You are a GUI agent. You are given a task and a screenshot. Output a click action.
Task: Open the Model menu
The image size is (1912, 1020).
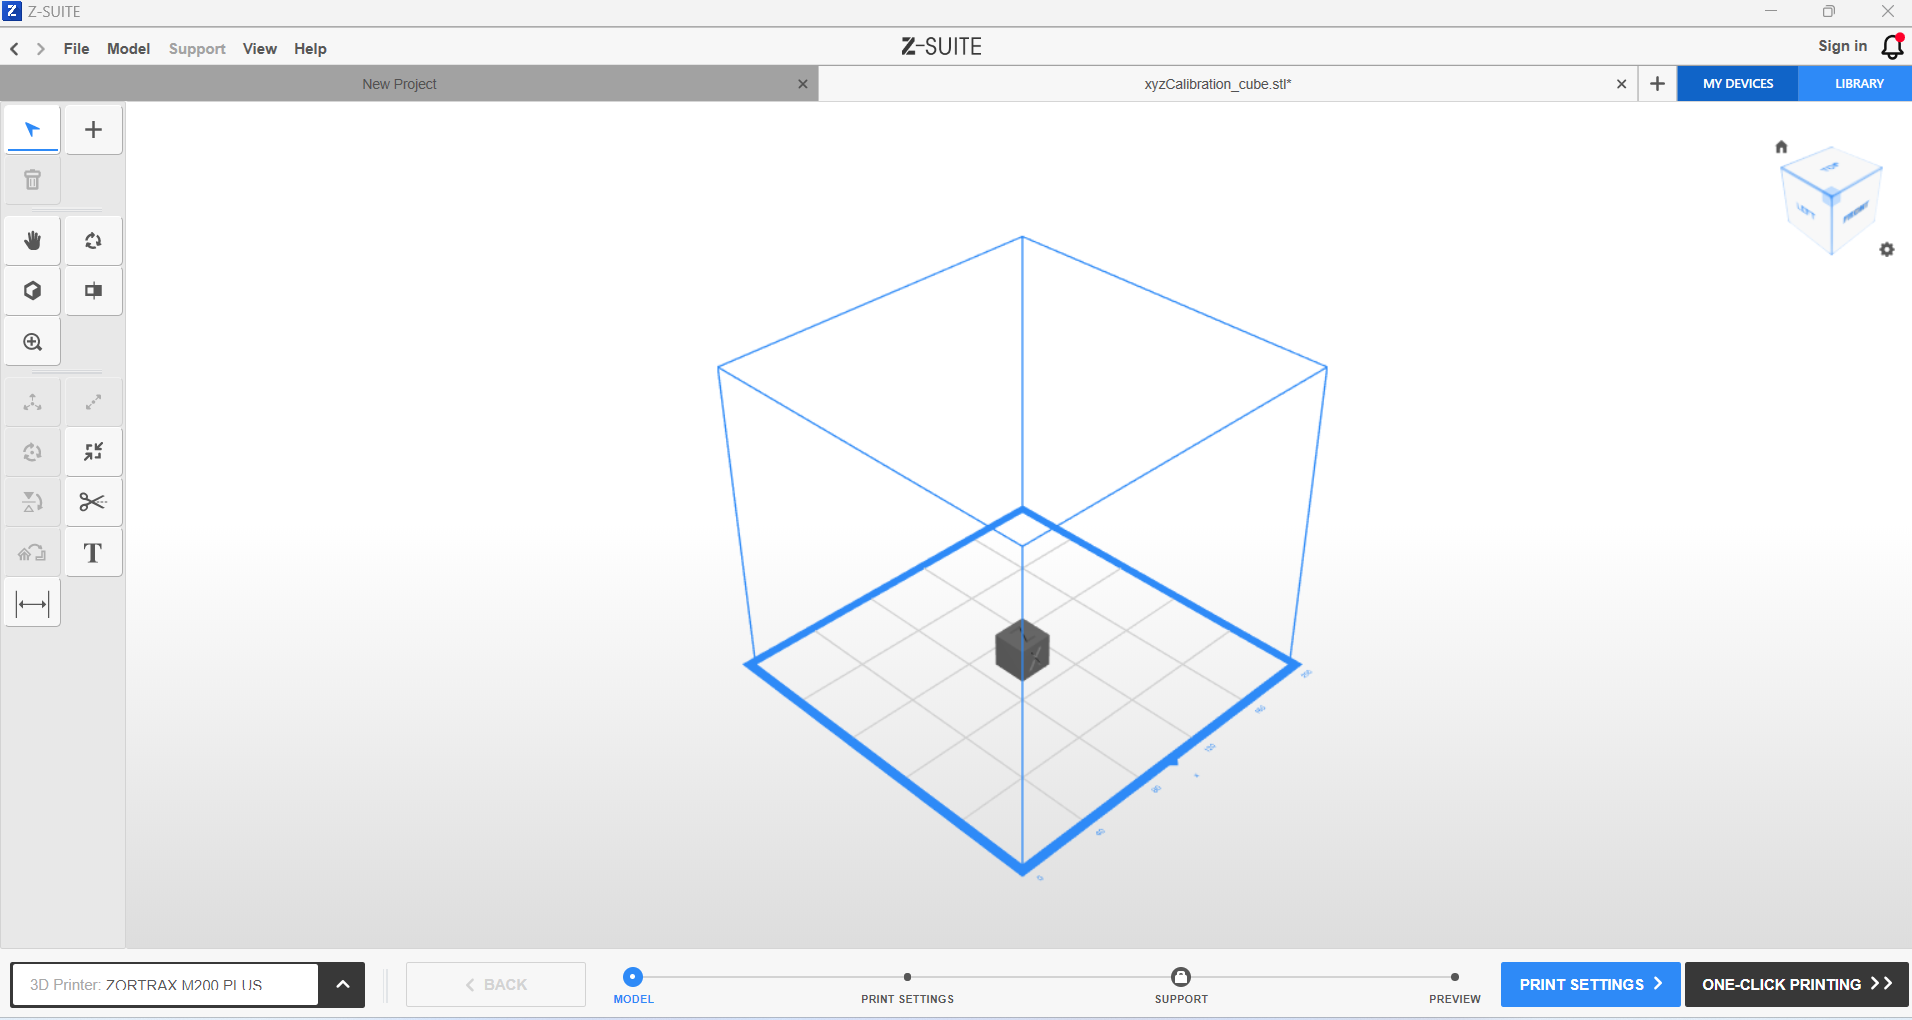[x=129, y=49]
